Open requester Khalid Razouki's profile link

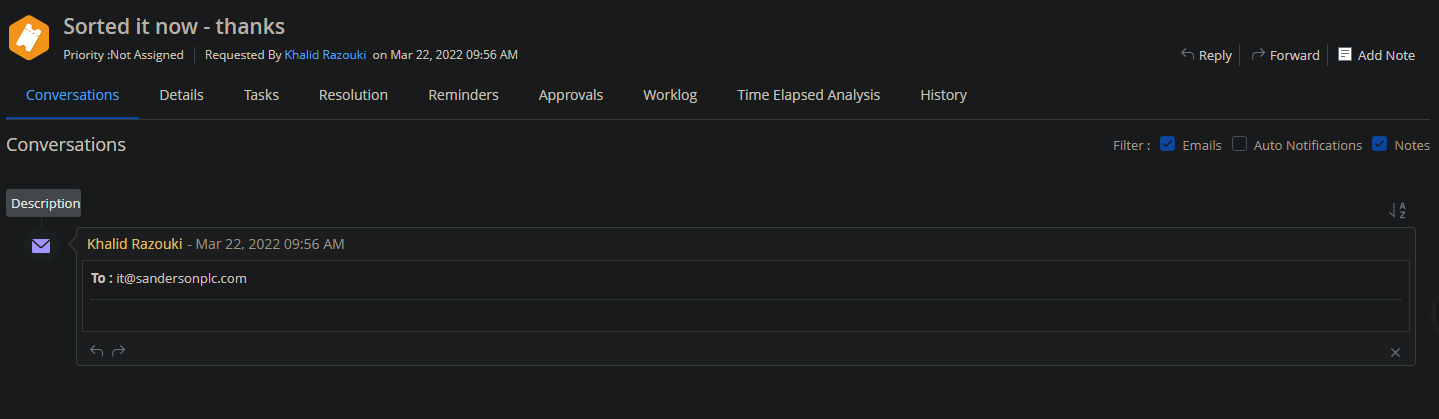click(x=325, y=54)
